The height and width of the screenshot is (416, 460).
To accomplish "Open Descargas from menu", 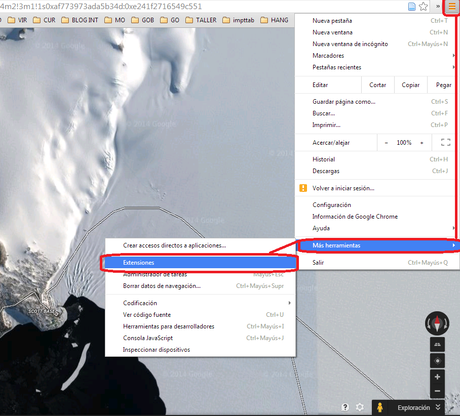I will [x=375, y=171].
